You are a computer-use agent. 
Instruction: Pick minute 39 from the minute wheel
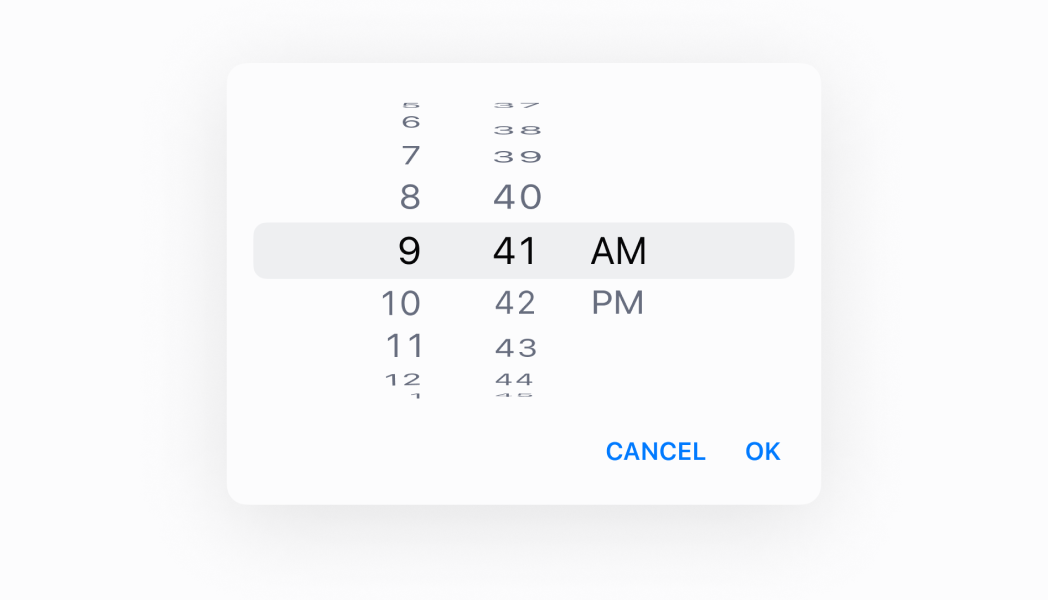click(x=517, y=156)
